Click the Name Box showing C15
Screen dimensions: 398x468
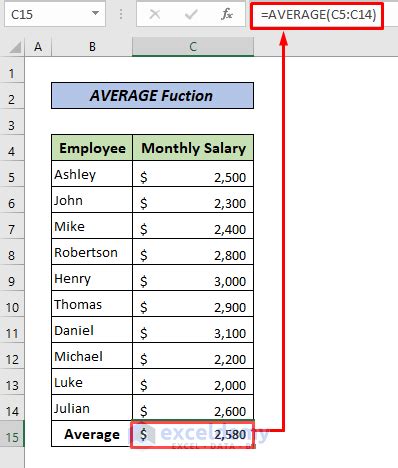55,14
